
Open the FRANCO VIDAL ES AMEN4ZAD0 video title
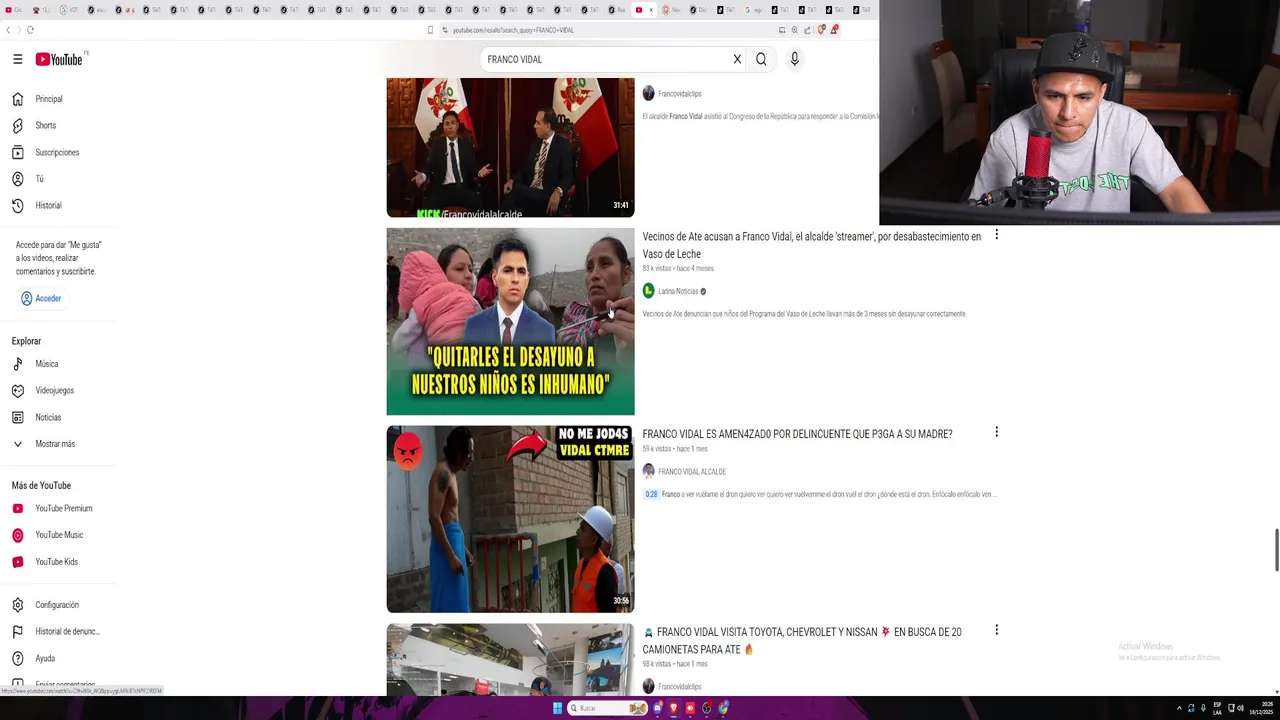tap(797, 434)
